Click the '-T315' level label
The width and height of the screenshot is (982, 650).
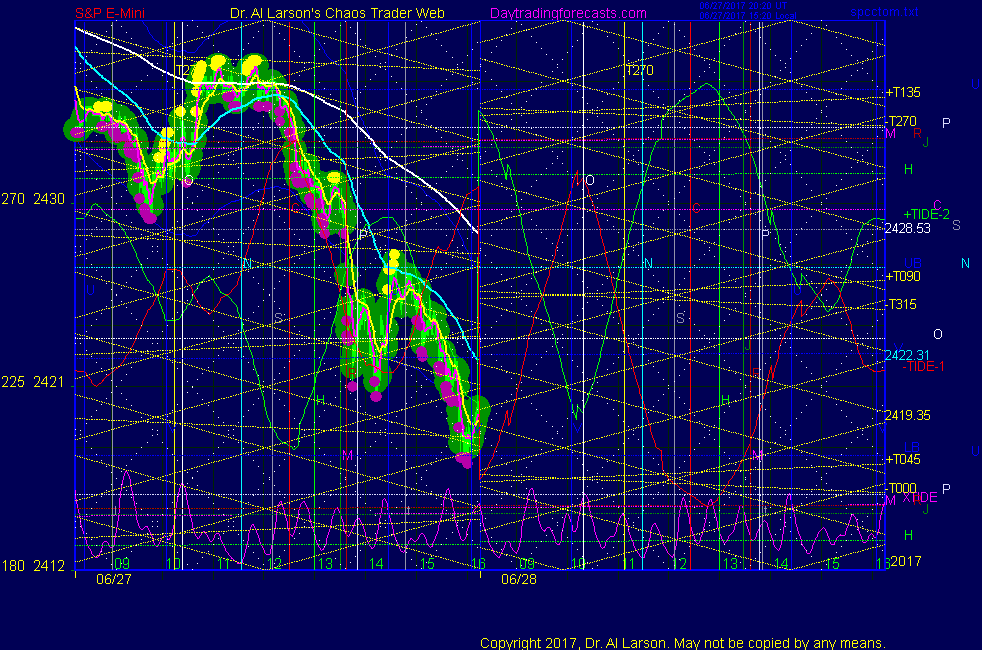[902, 304]
